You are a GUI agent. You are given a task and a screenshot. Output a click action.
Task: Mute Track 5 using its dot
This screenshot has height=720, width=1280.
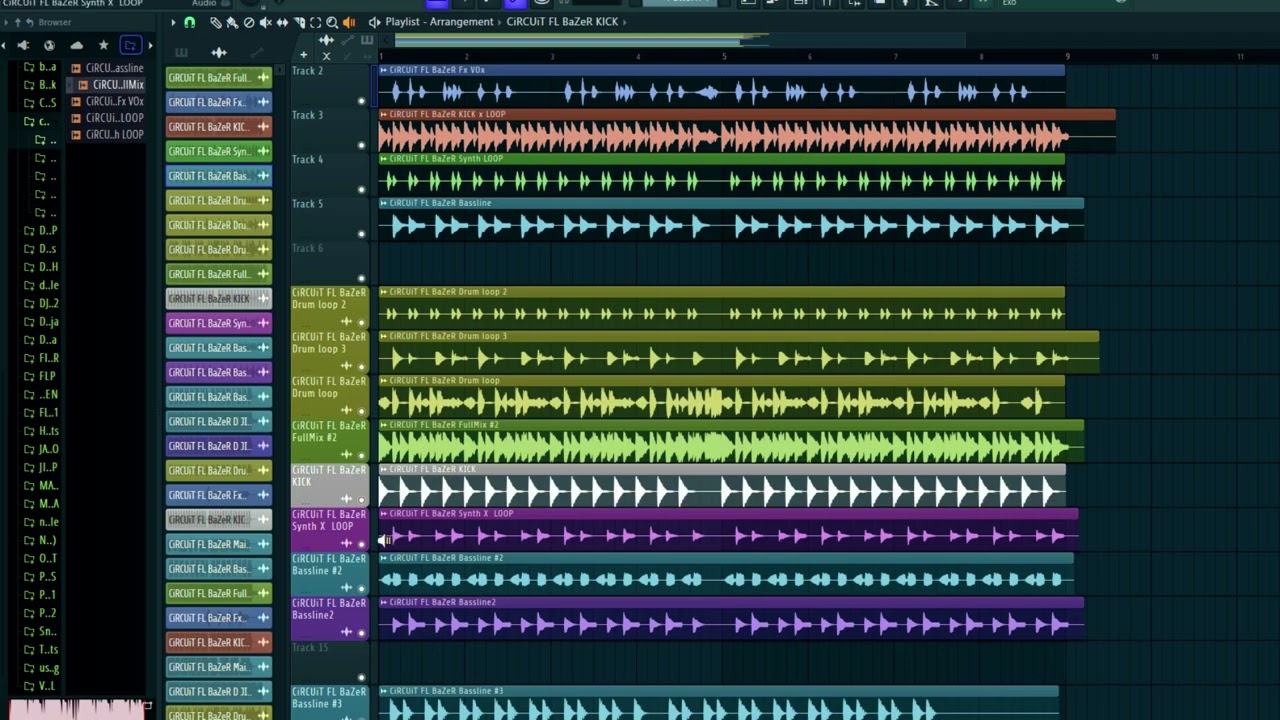pyautogui.click(x=362, y=234)
